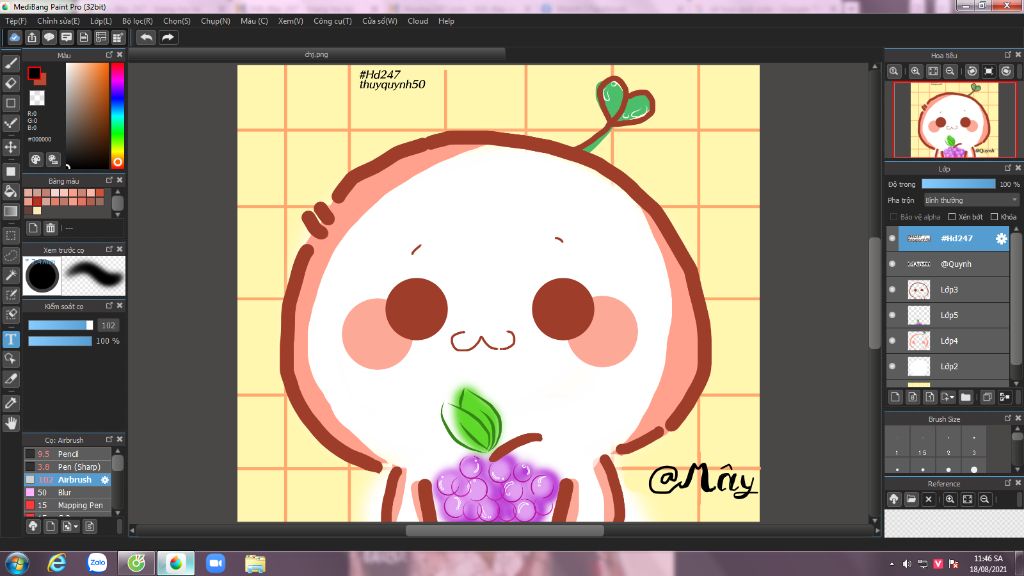Image resolution: width=1024 pixels, height=576 pixels.
Task: Click the Redo arrow in toolbar
Action: click(168, 37)
